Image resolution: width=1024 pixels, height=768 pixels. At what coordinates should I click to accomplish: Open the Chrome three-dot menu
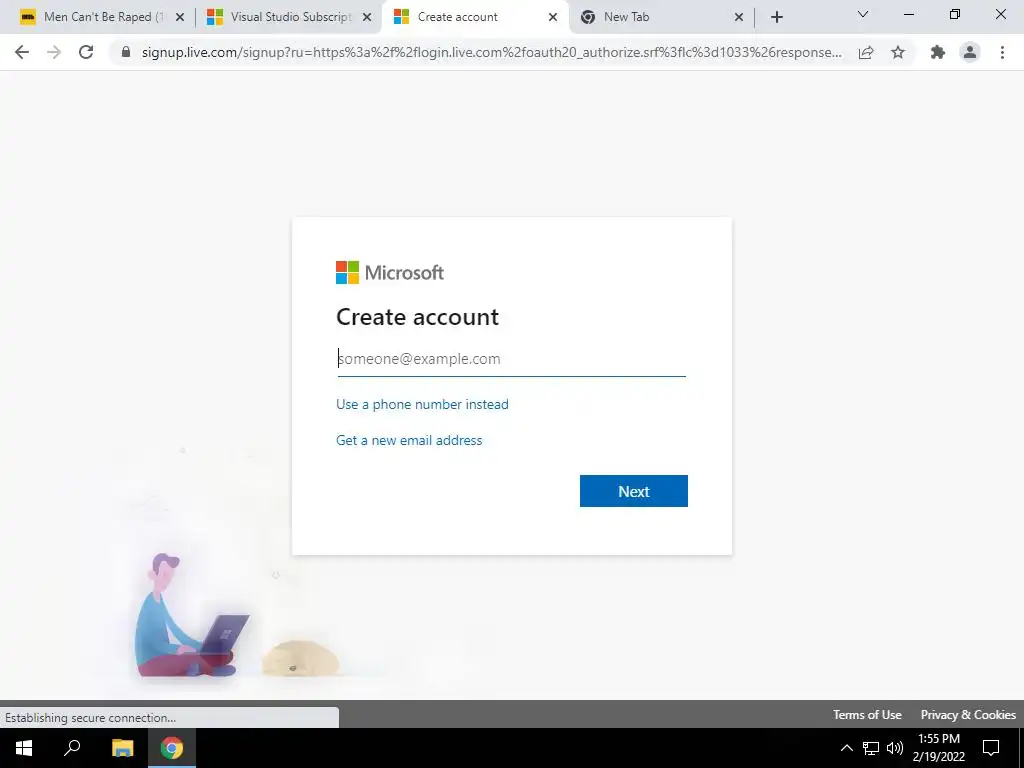tap(1002, 52)
